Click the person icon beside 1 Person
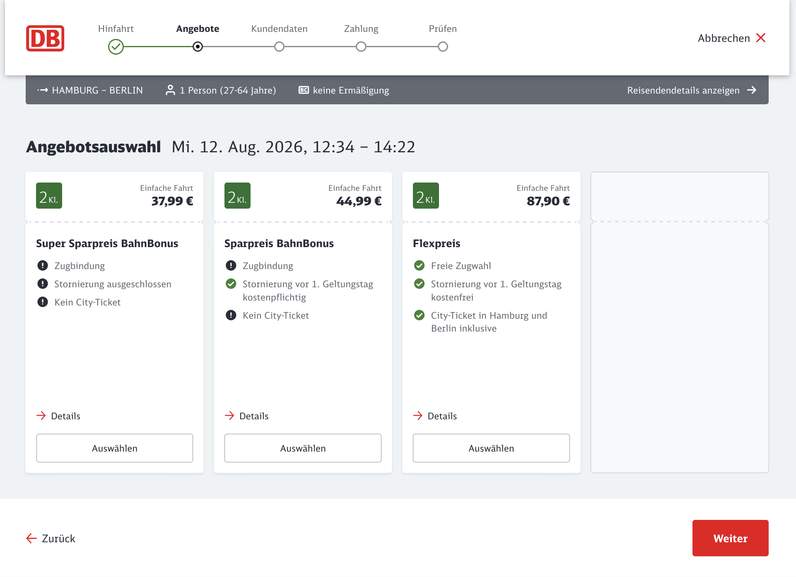 pos(171,90)
